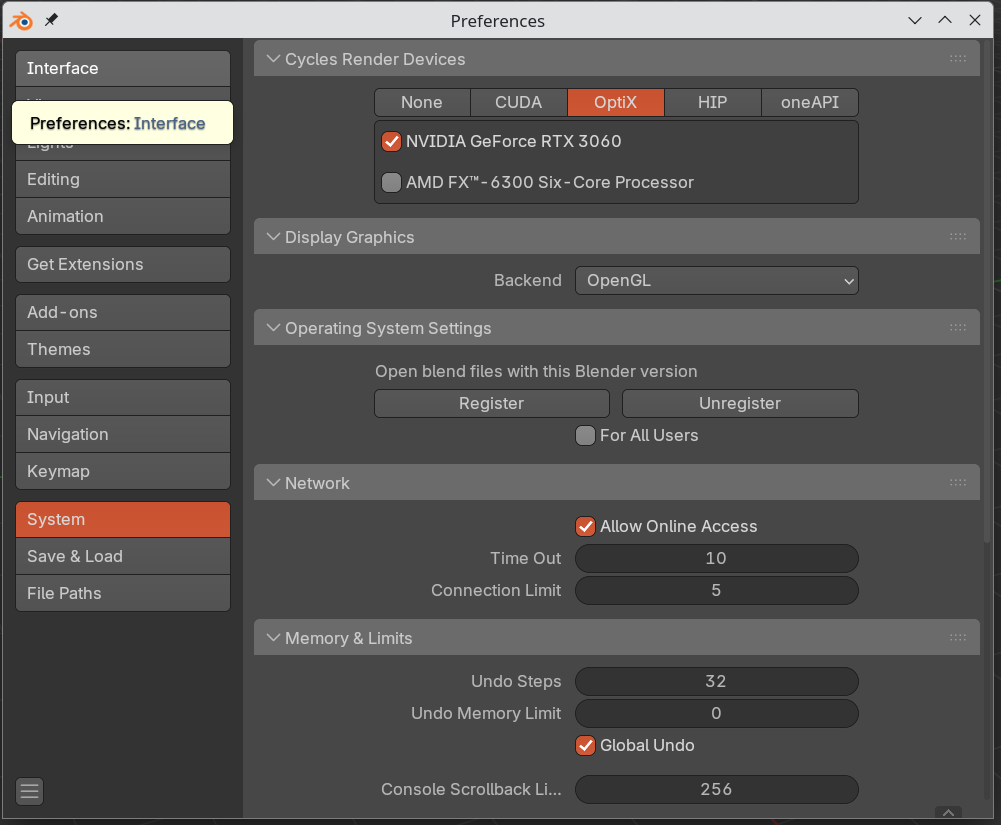Toggle the Global Undo checkbox
The image size is (1001, 825).
tap(585, 745)
